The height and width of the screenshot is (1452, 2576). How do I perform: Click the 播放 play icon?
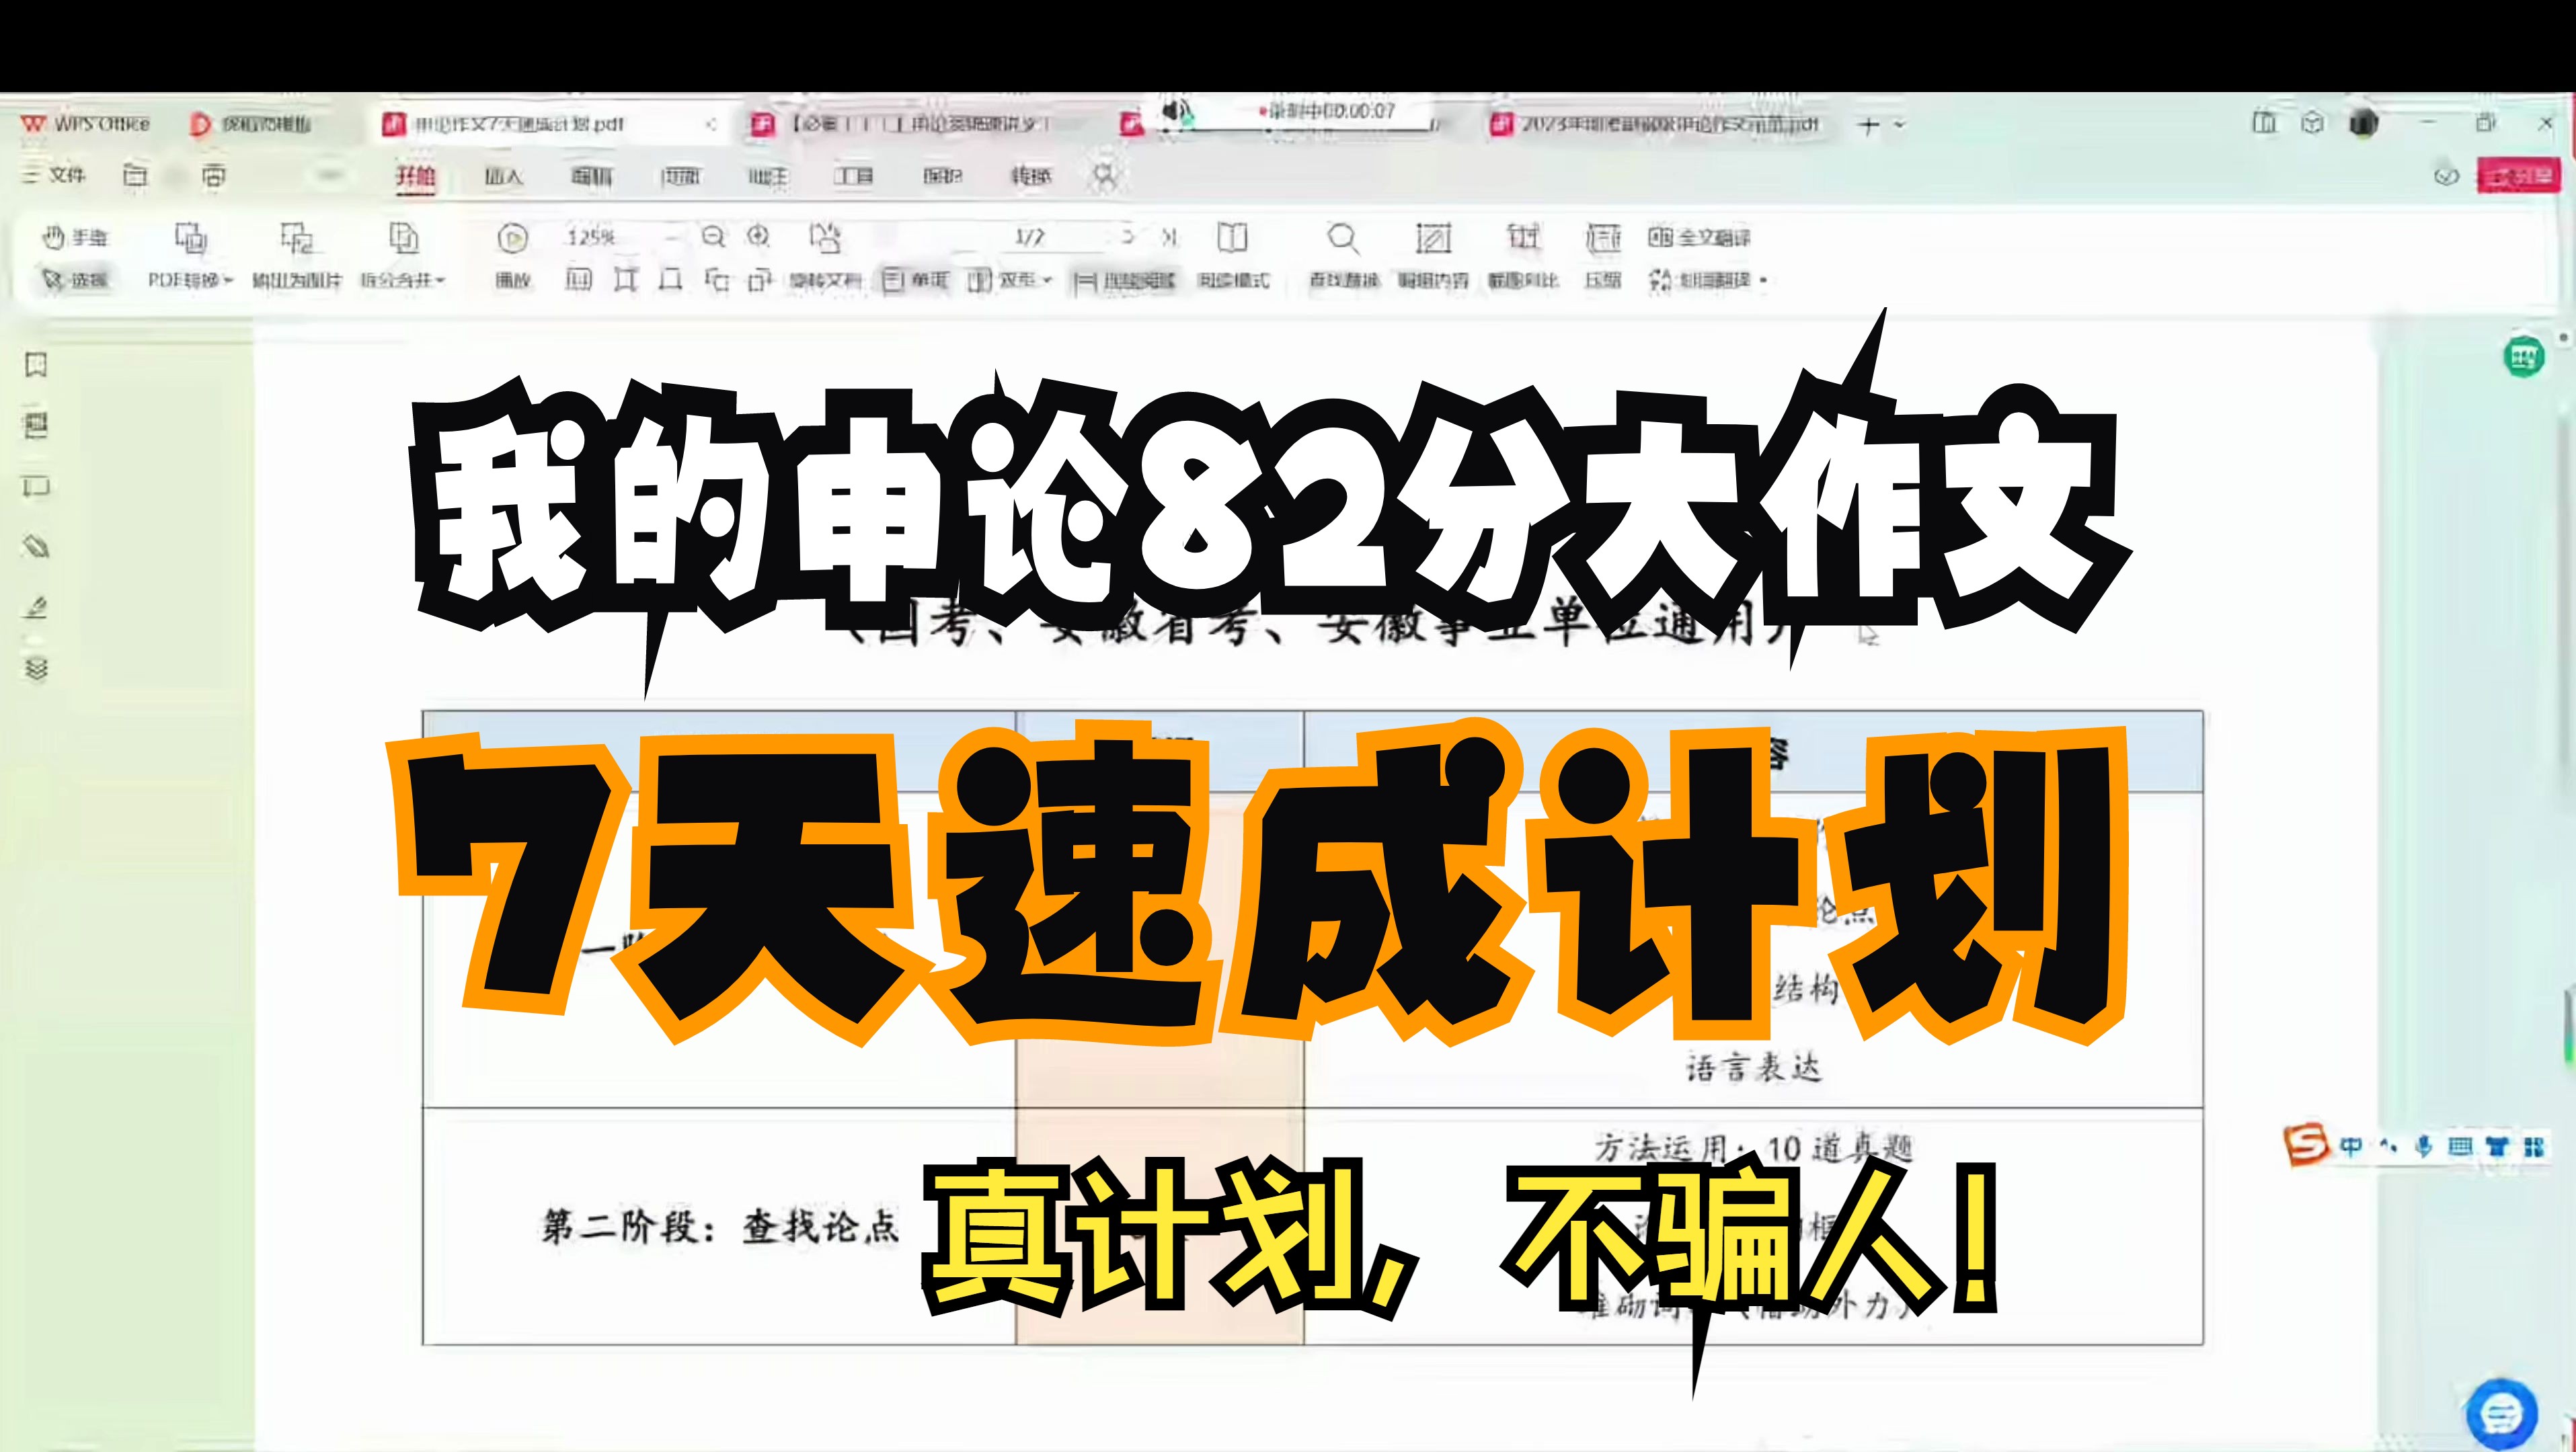512,238
